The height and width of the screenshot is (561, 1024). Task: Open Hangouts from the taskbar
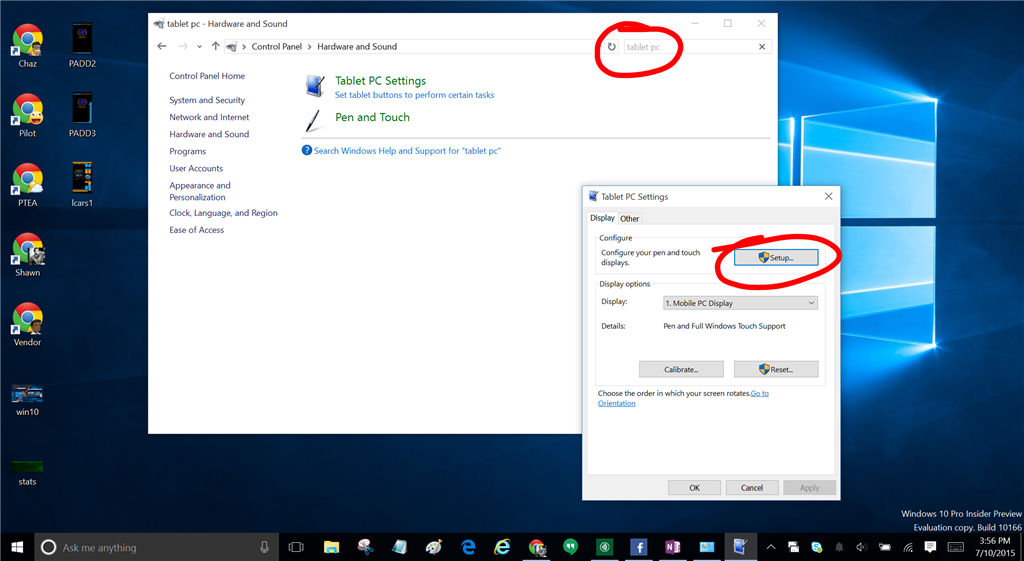[571, 547]
